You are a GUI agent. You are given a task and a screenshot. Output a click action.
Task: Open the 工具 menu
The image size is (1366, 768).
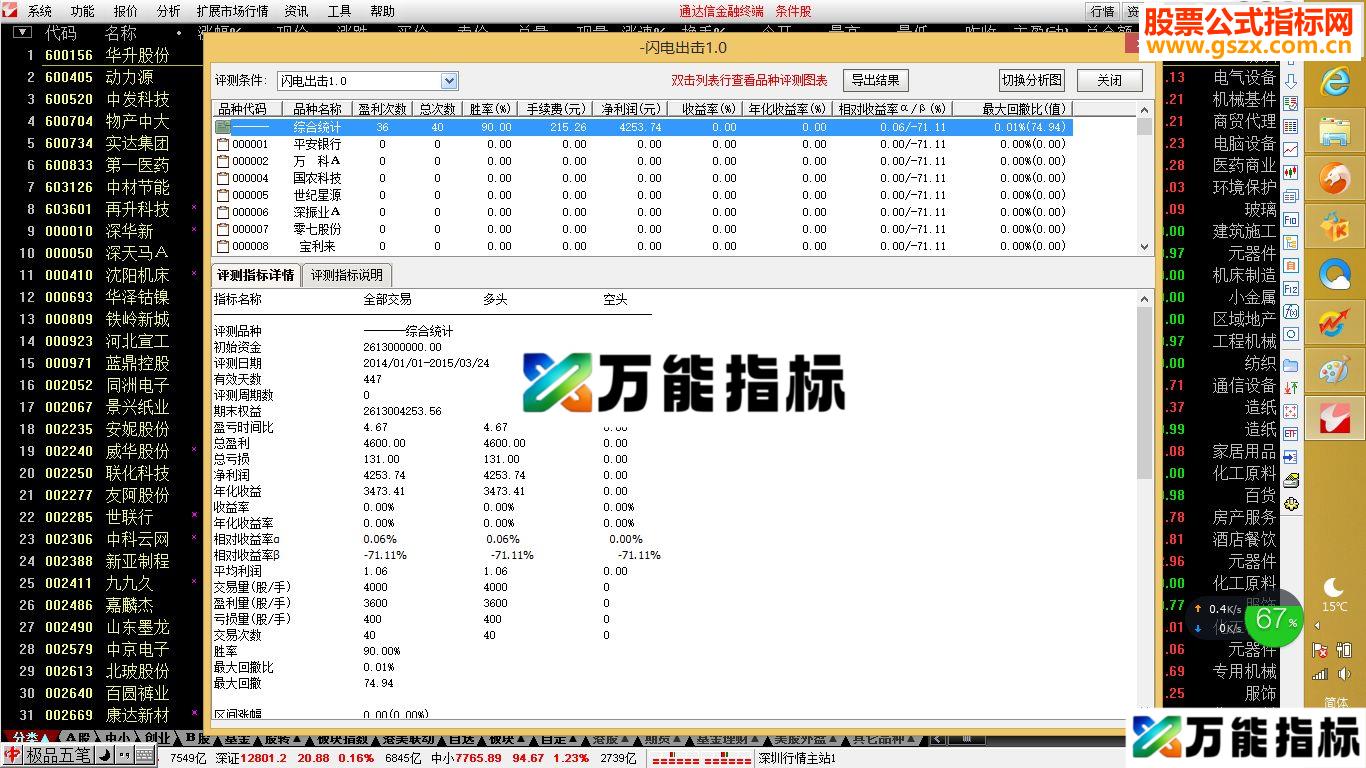pyautogui.click(x=338, y=12)
